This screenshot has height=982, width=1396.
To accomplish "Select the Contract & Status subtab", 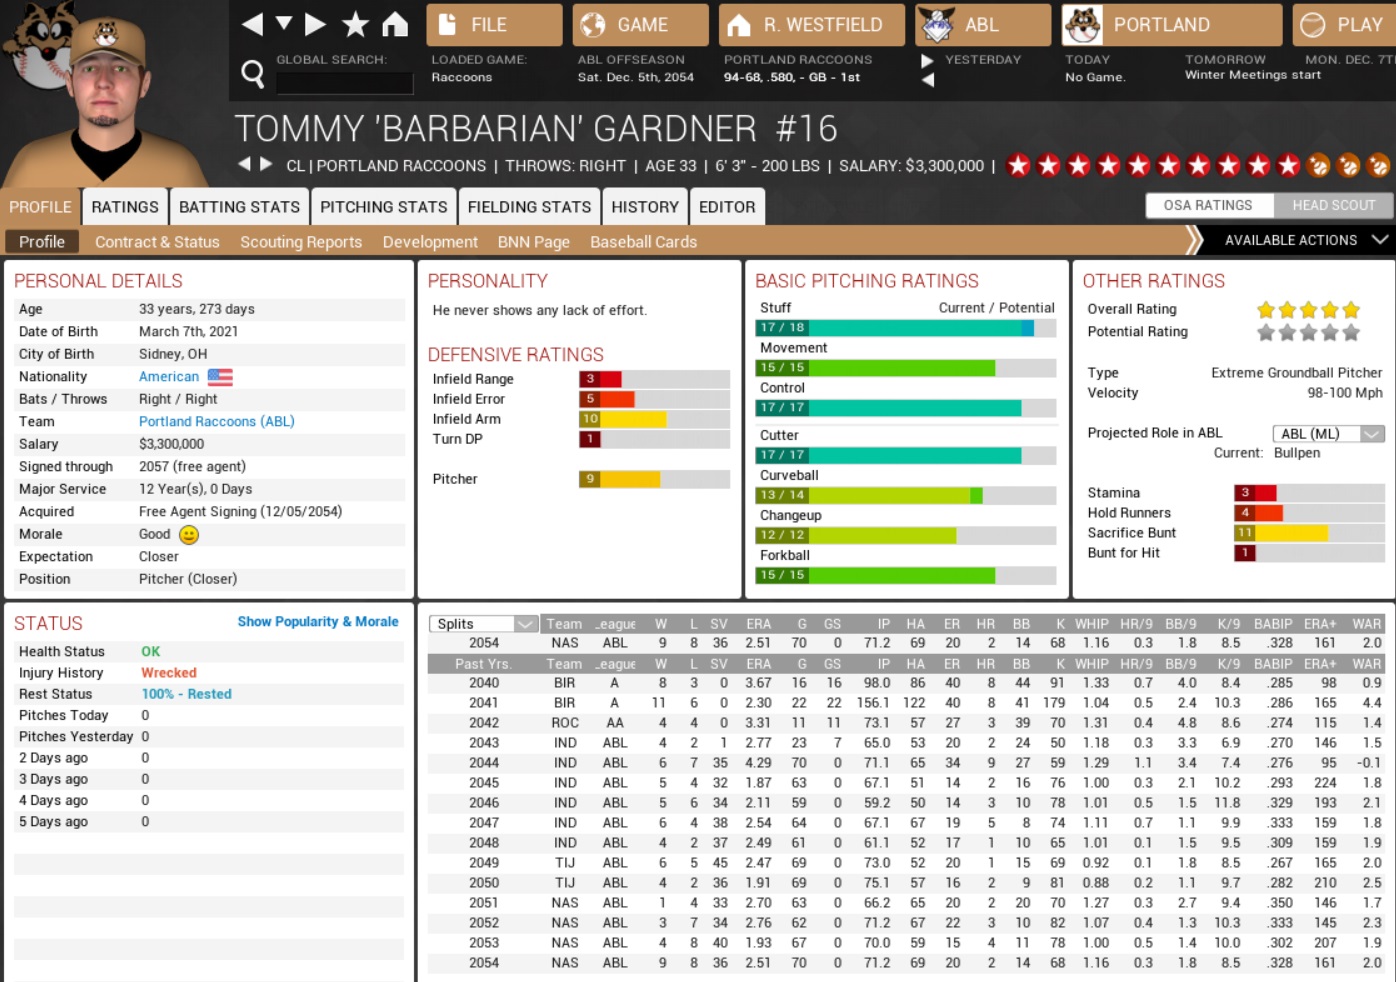I will pyautogui.click(x=157, y=242).
